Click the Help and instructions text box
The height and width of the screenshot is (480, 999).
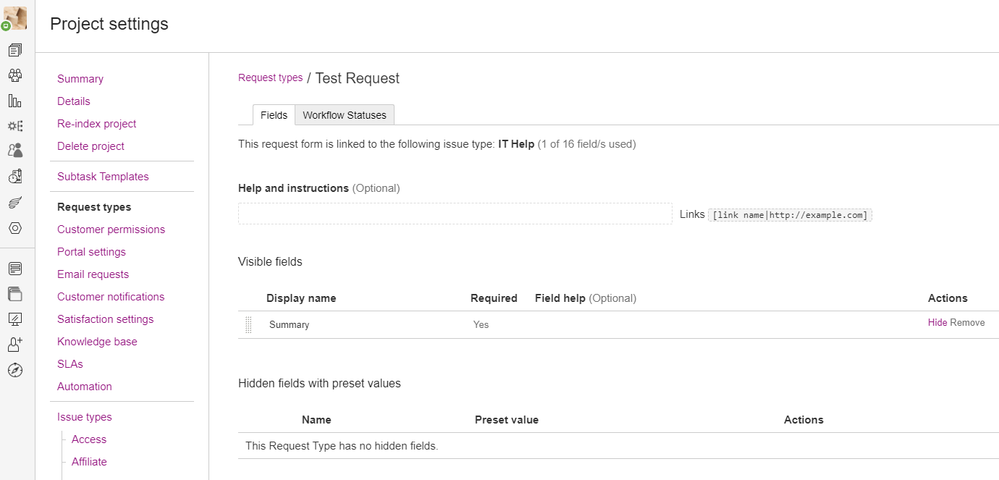pyautogui.click(x=455, y=214)
